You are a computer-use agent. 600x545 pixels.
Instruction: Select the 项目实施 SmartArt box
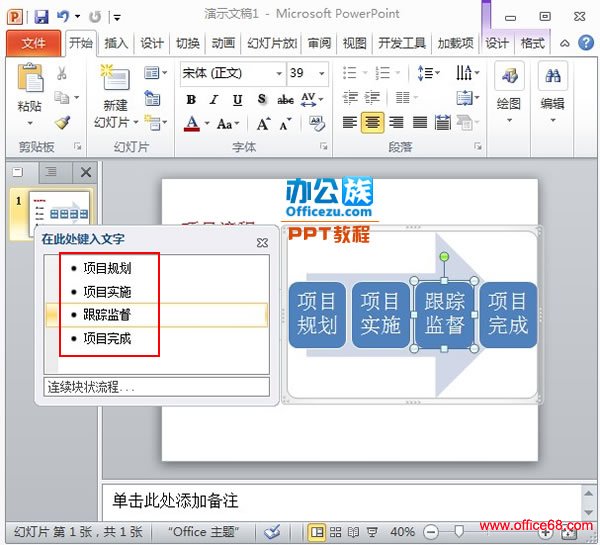(380, 315)
